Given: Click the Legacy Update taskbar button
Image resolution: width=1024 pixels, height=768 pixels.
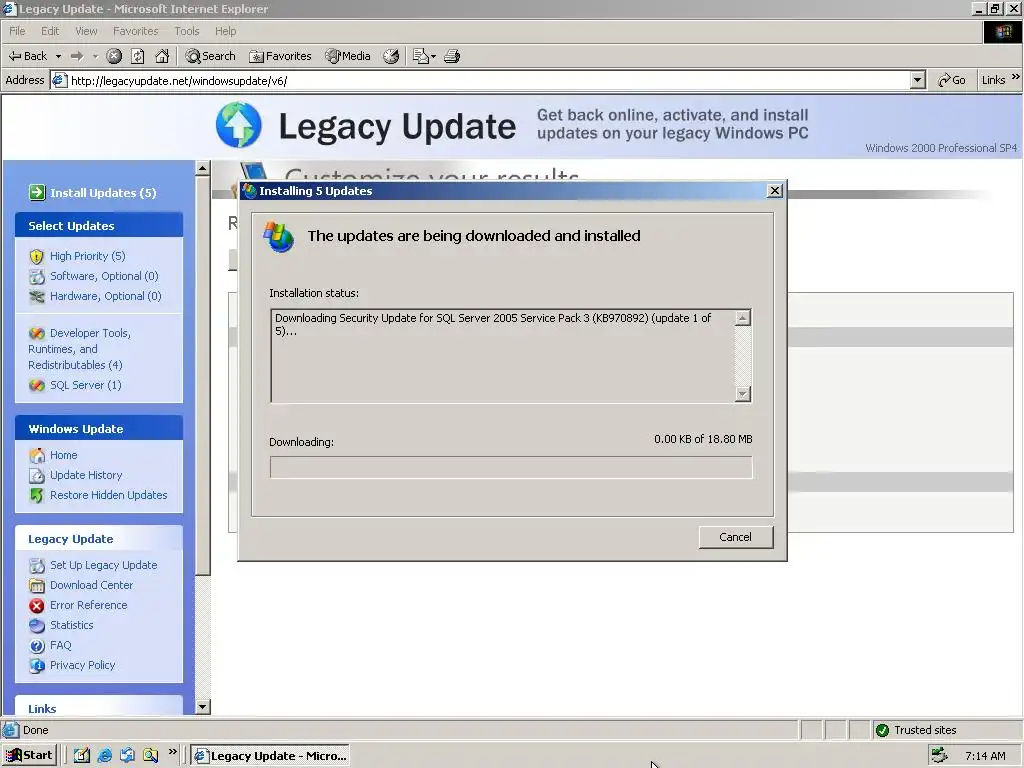Looking at the screenshot, I should pyautogui.click(x=270, y=756).
